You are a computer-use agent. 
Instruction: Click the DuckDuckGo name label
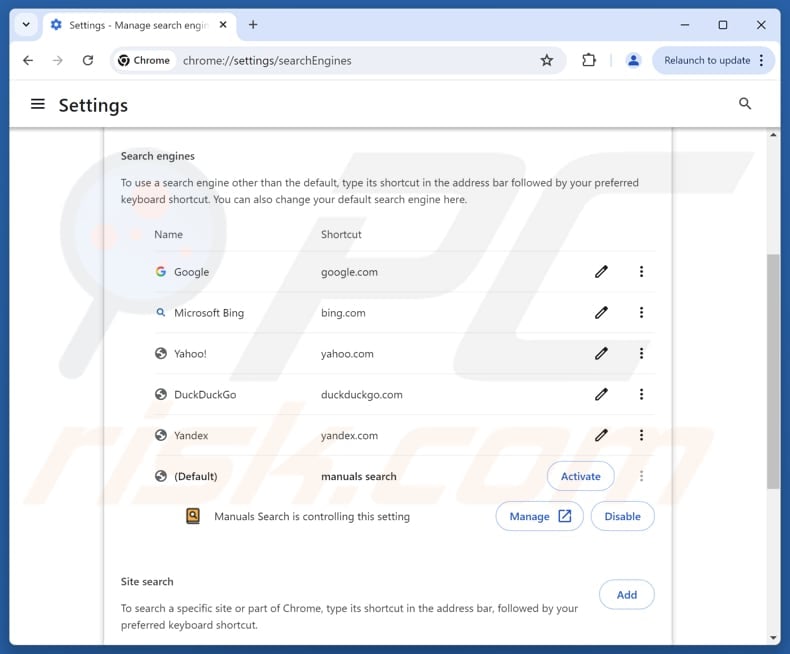pos(205,395)
